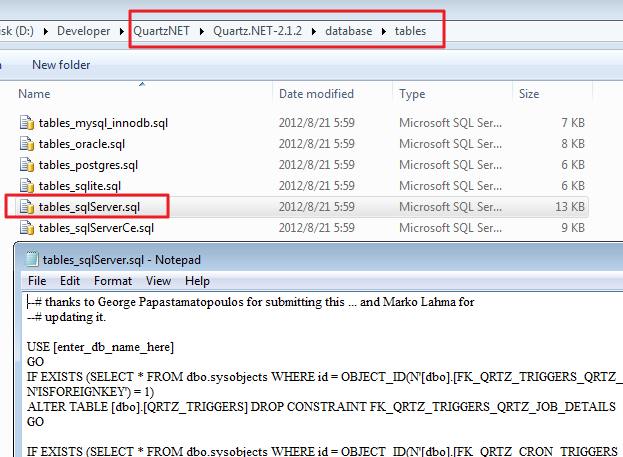Click the 'thanks to George Papastamatopoulos' comment line
This screenshot has width=623, height=457.
pyautogui.click(x=251, y=302)
